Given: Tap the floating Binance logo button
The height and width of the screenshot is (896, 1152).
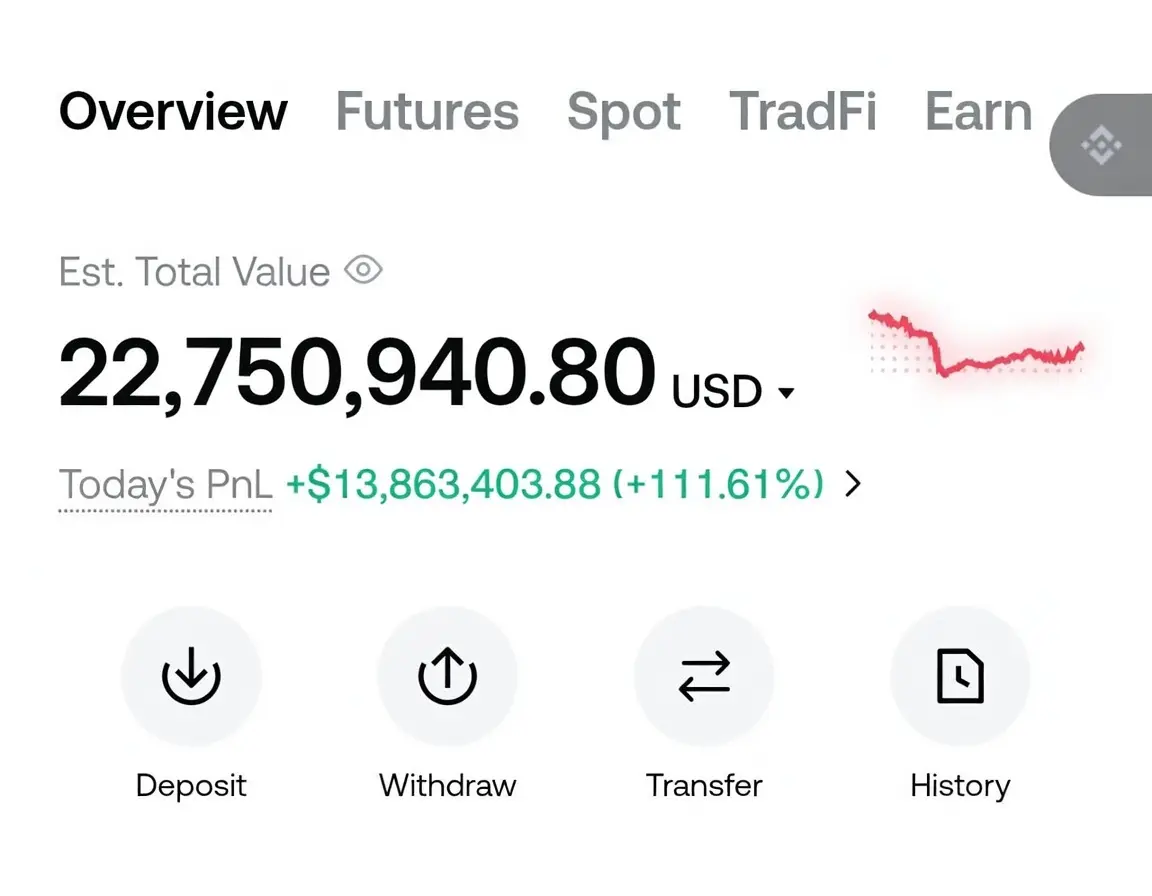Looking at the screenshot, I should pyautogui.click(x=1101, y=145).
